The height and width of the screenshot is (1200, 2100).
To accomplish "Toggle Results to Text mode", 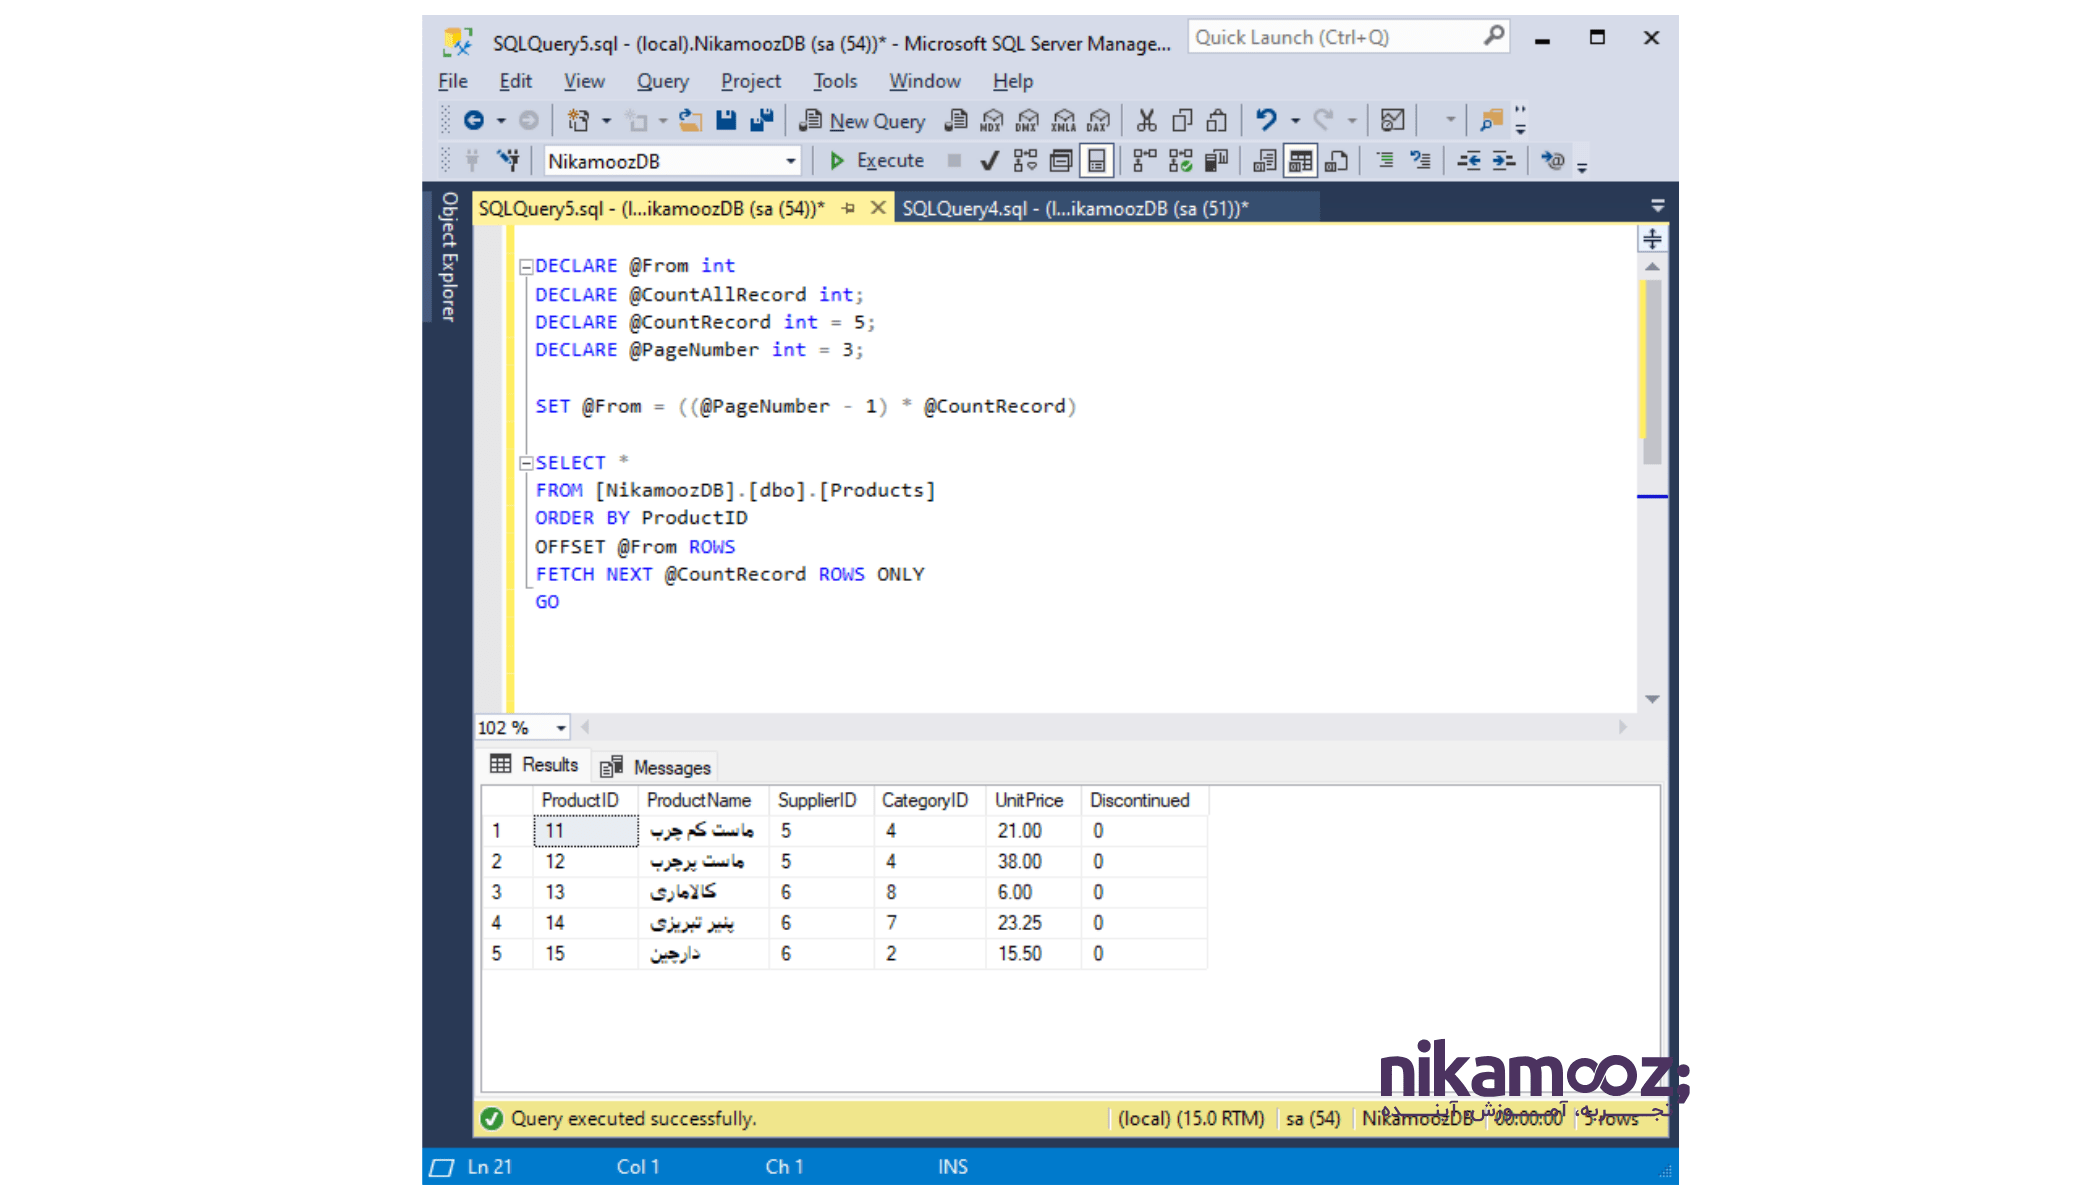I will [1264, 161].
